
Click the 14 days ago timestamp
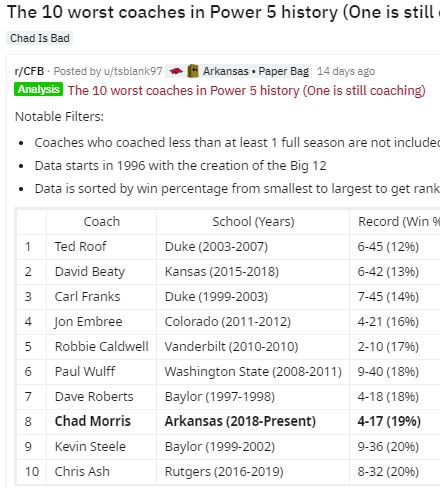[x=346, y=71]
